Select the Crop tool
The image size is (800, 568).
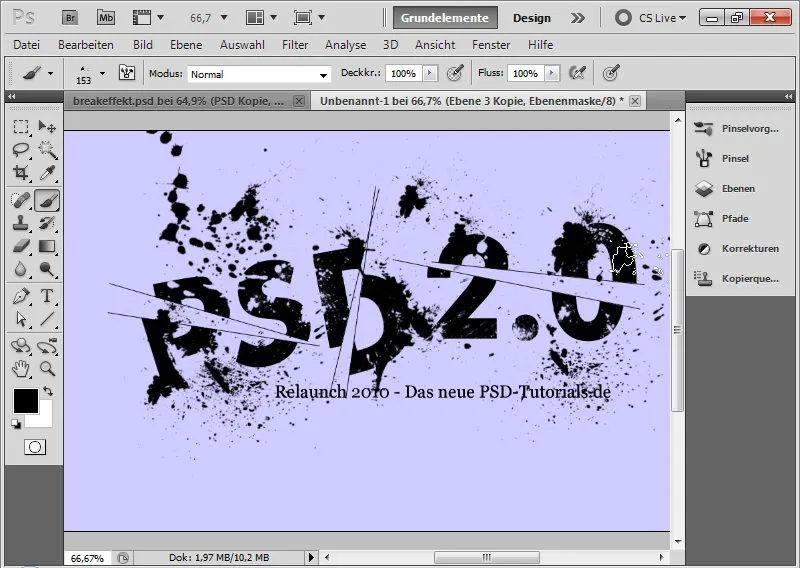pos(21,172)
